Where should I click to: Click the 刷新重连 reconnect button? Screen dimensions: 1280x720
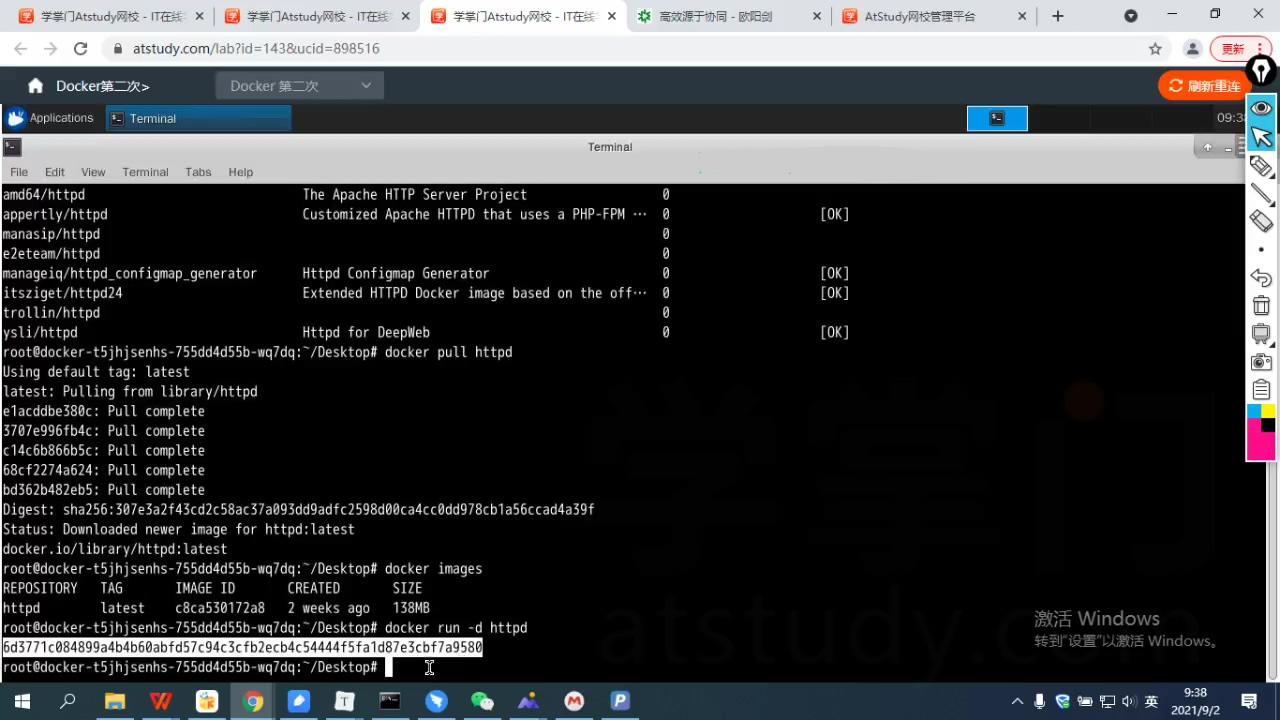tap(1204, 86)
